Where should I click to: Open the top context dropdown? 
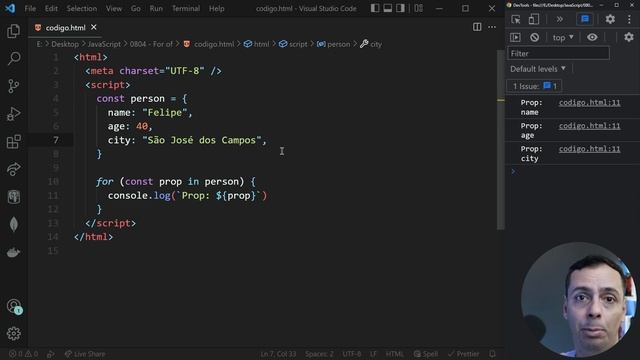tap(563, 38)
